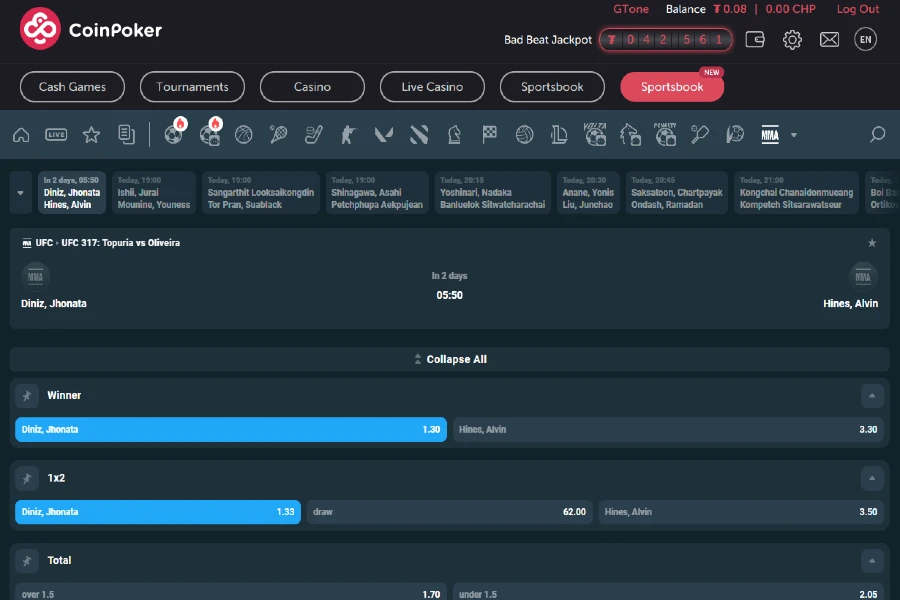Switch to the Tournaments tab
The width and height of the screenshot is (900, 600).
192,87
